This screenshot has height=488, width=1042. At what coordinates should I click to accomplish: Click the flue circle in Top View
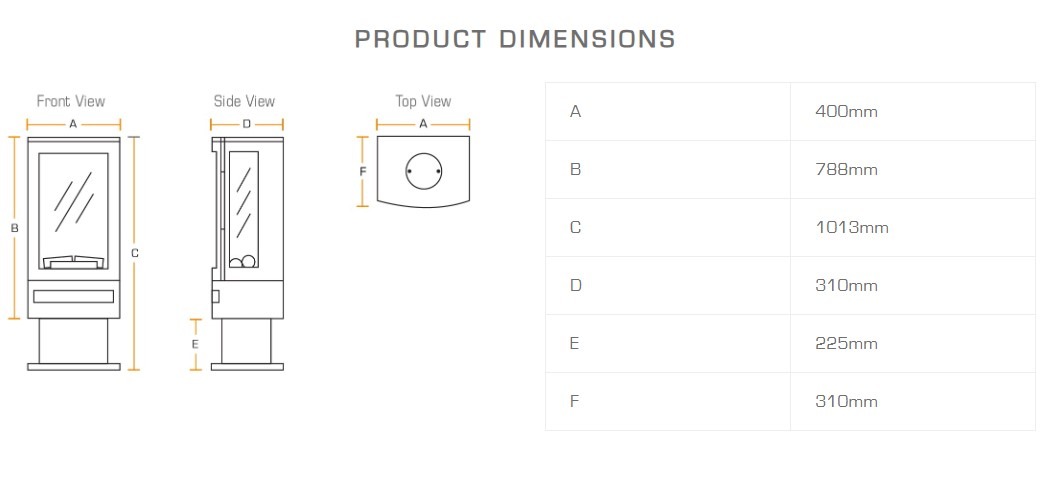(x=424, y=172)
